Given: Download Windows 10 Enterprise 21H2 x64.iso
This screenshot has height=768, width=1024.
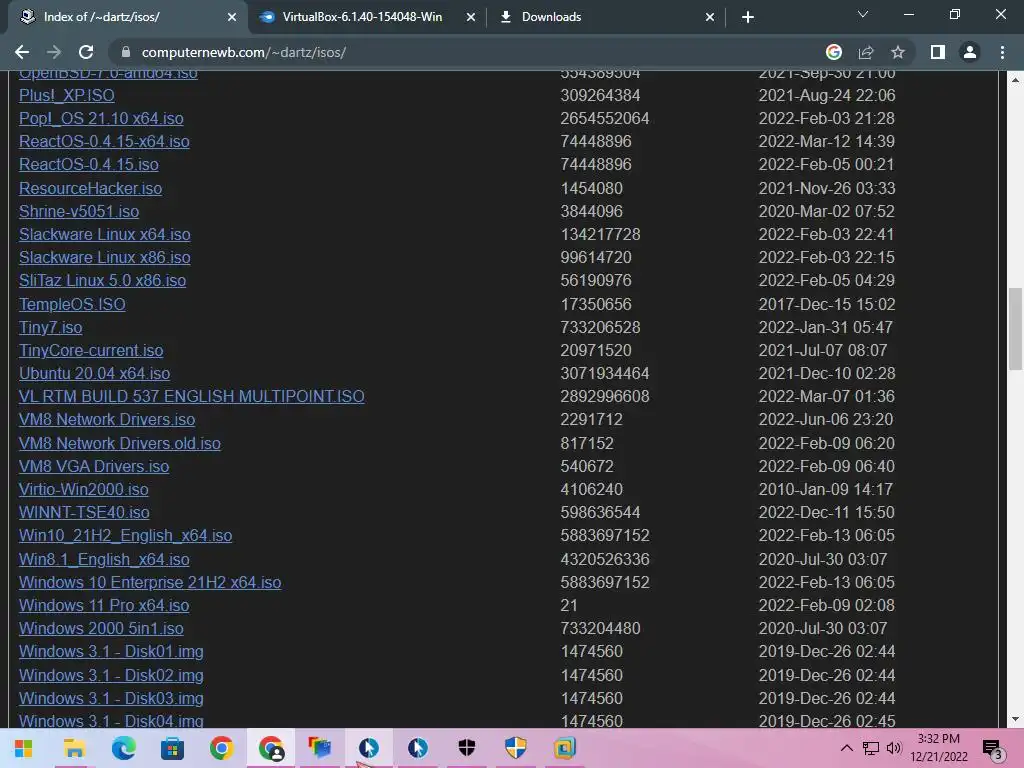Looking at the screenshot, I should pyautogui.click(x=150, y=583).
